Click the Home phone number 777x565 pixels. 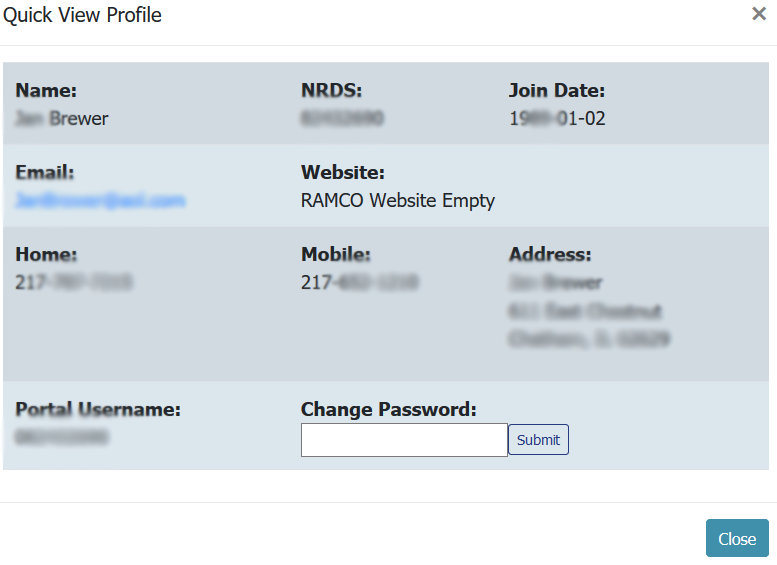tap(74, 282)
